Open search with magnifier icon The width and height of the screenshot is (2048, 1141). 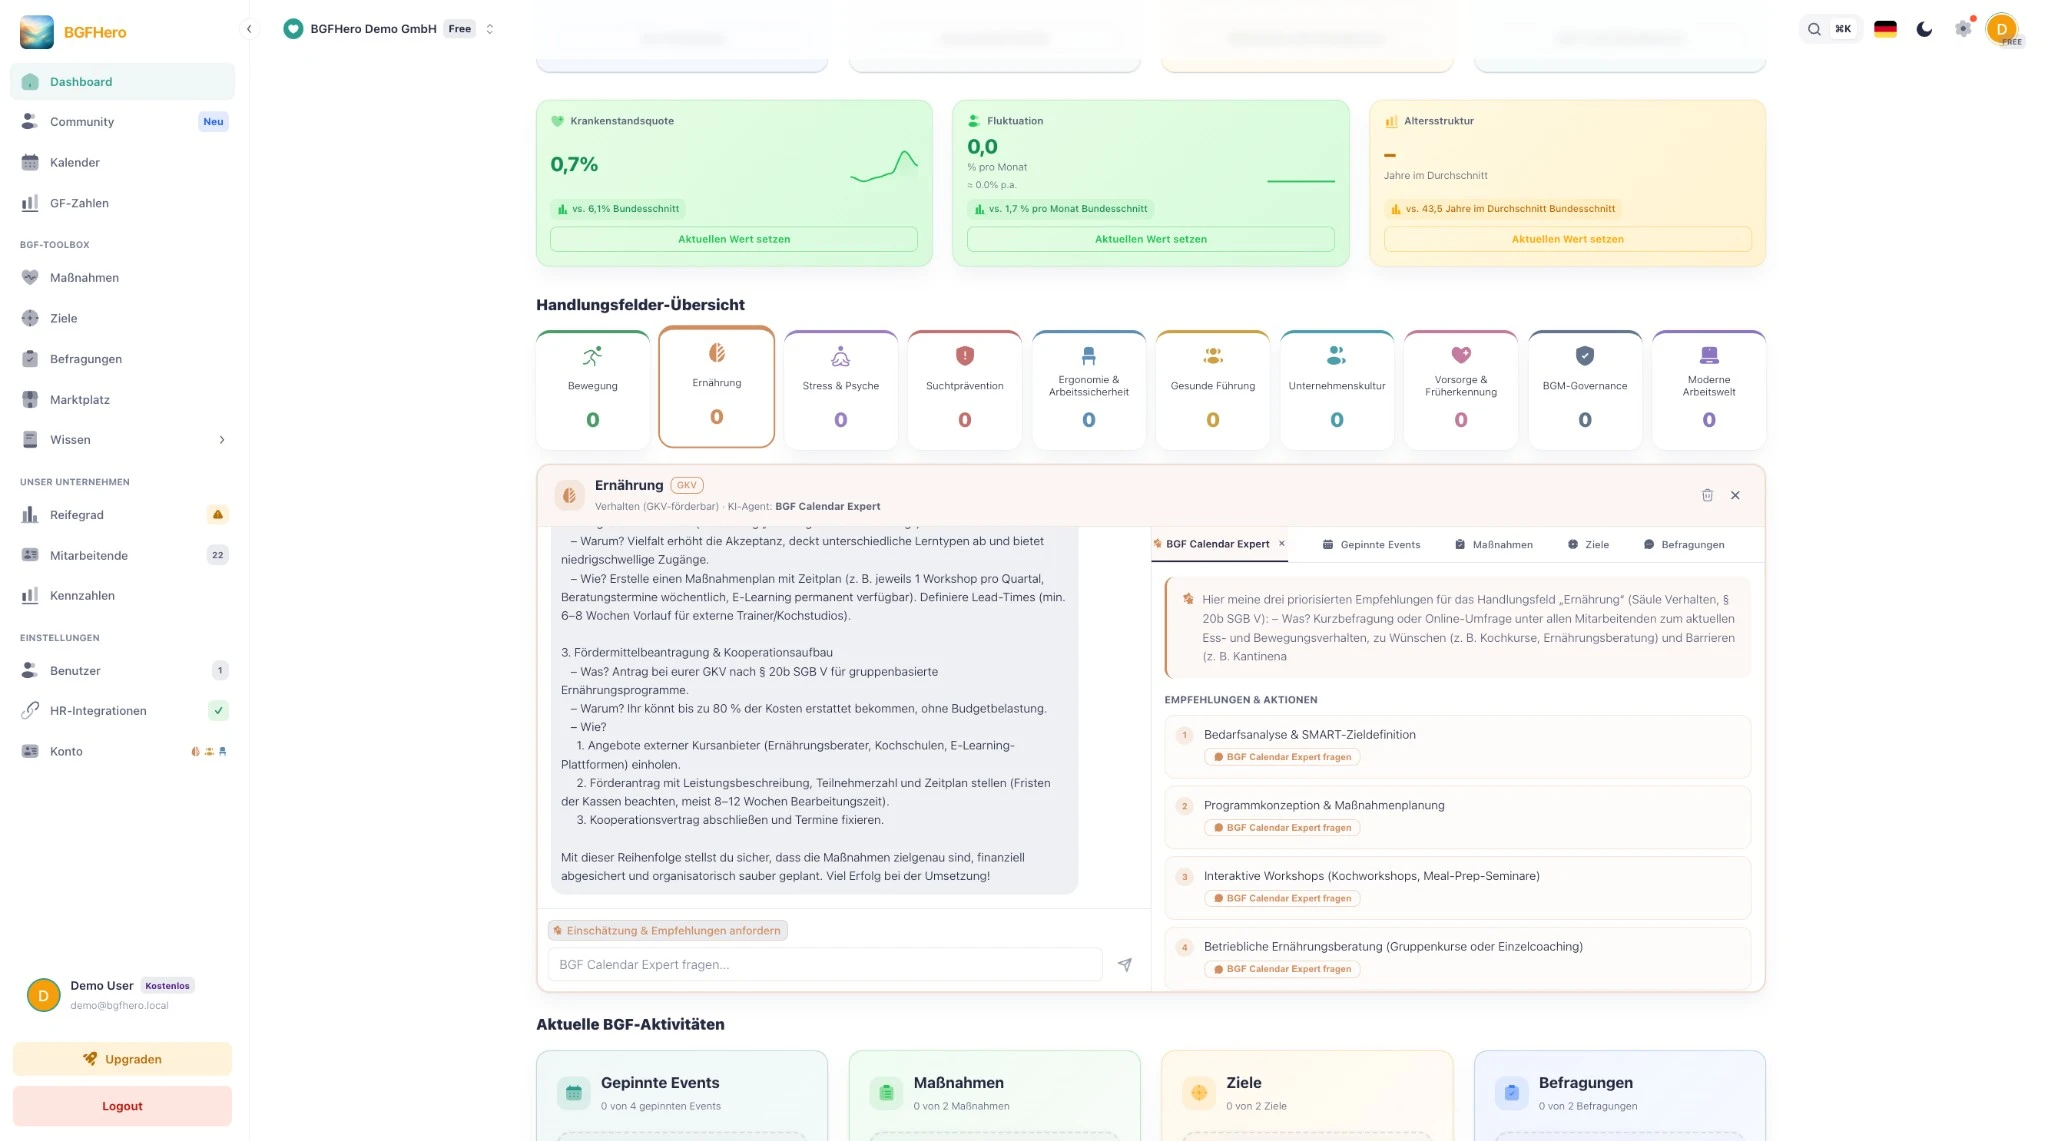tap(1813, 29)
